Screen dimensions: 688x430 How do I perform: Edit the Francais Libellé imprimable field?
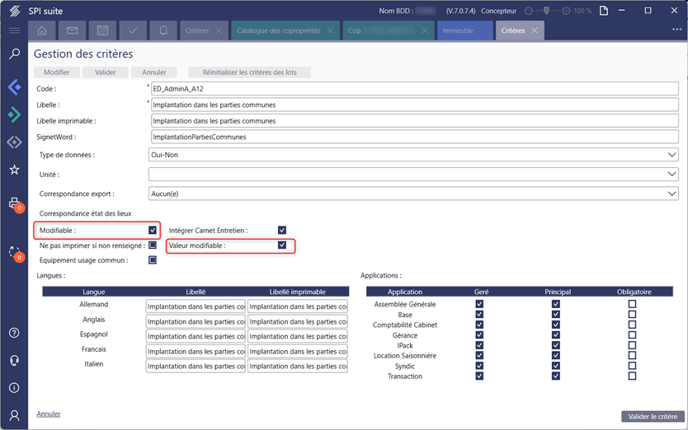[297, 351]
